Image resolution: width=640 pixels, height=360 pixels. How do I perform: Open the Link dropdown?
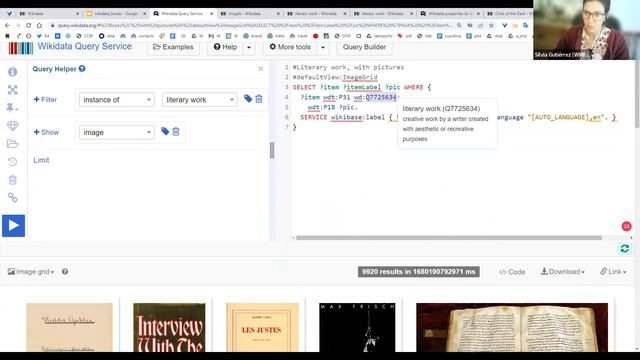point(613,271)
